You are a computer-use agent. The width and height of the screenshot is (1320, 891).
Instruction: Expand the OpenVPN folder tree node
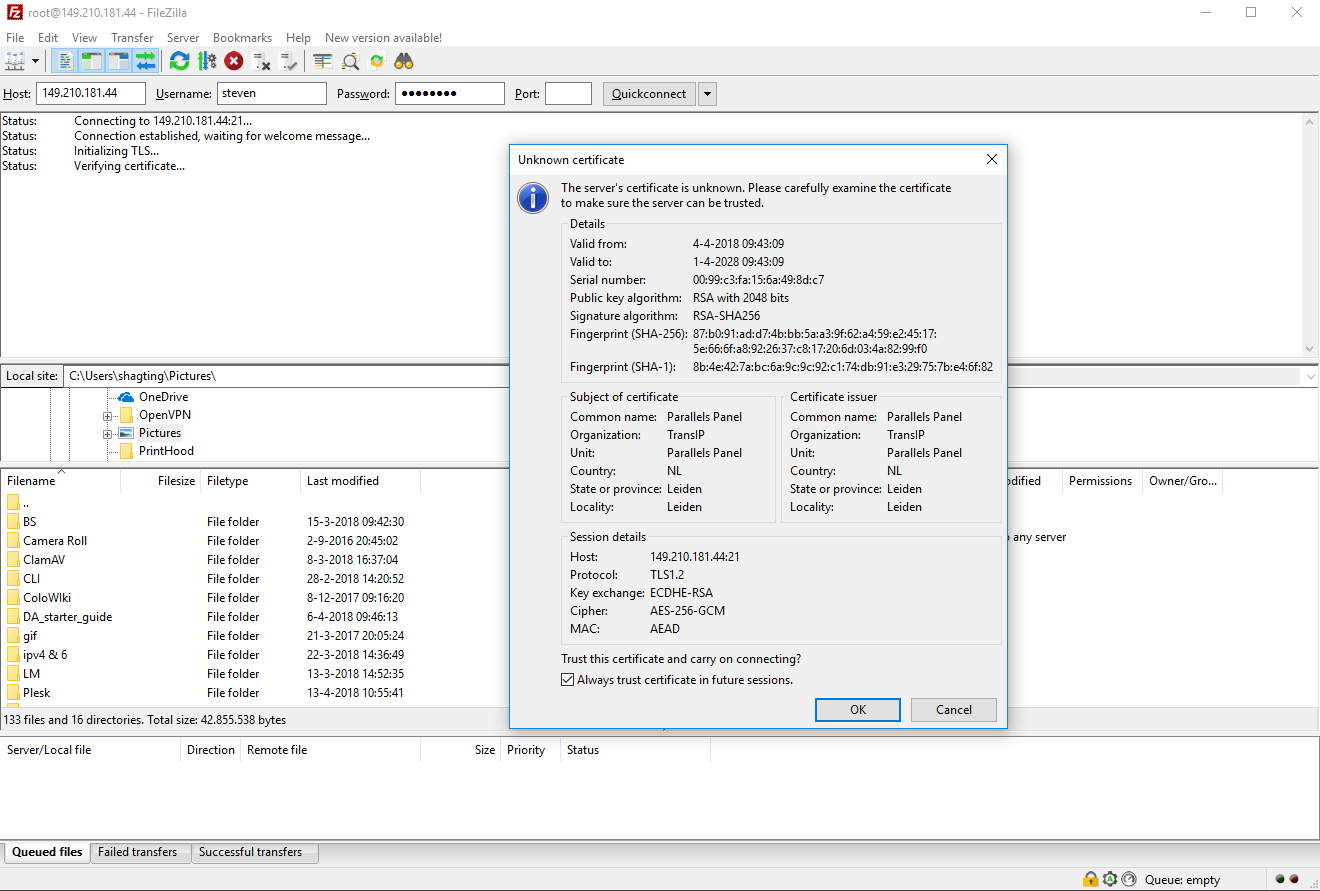(107, 415)
